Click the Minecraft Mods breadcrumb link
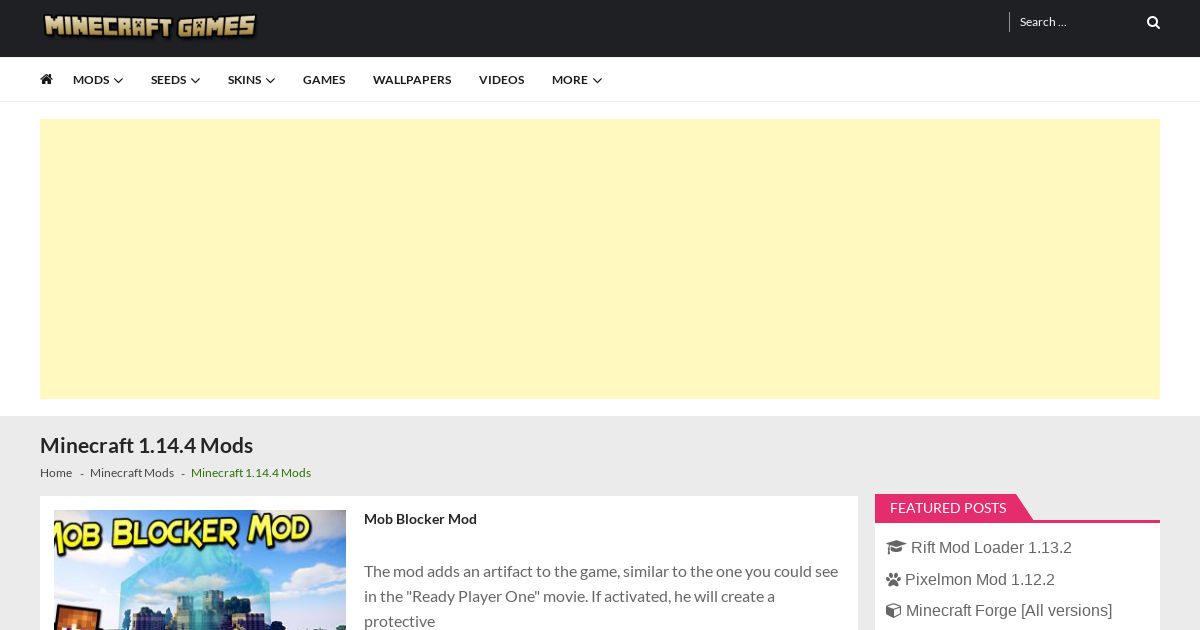The height and width of the screenshot is (630, 1200). pos(132,473)
